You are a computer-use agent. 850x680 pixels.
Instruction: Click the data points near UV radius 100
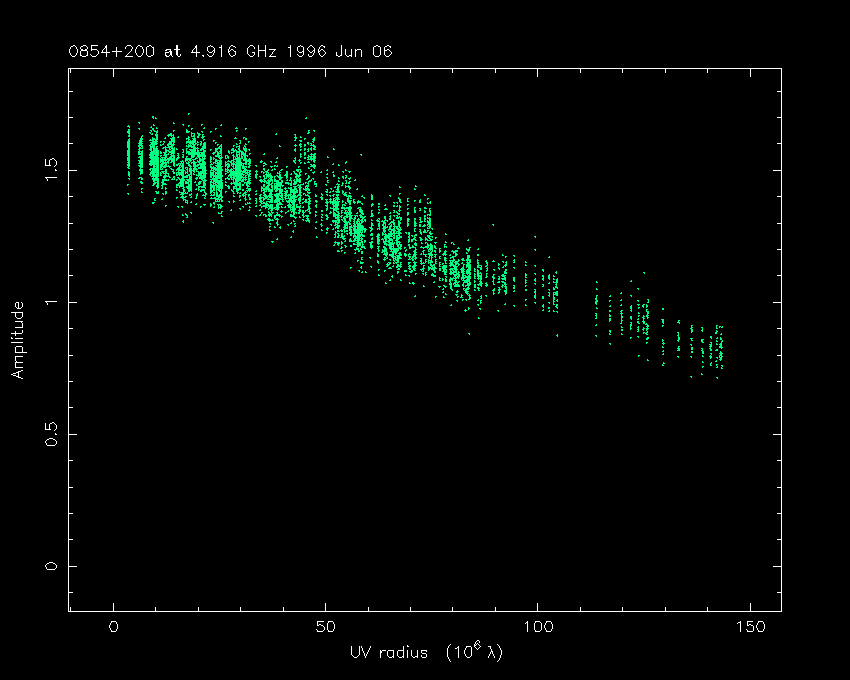[x=538, y=290]
